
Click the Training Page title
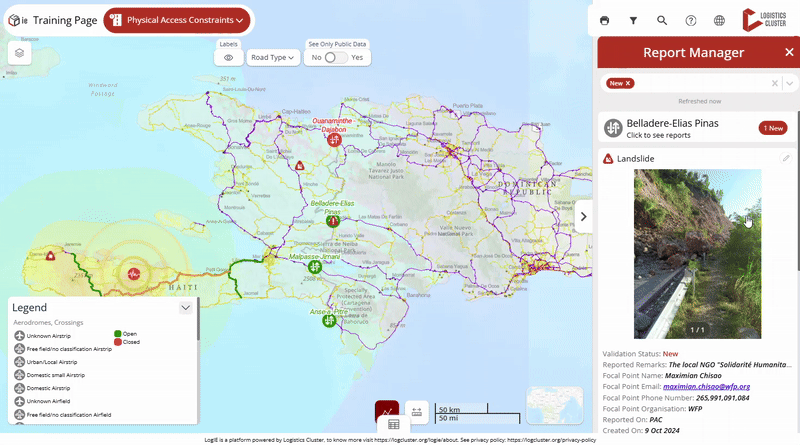click(65, 20)
